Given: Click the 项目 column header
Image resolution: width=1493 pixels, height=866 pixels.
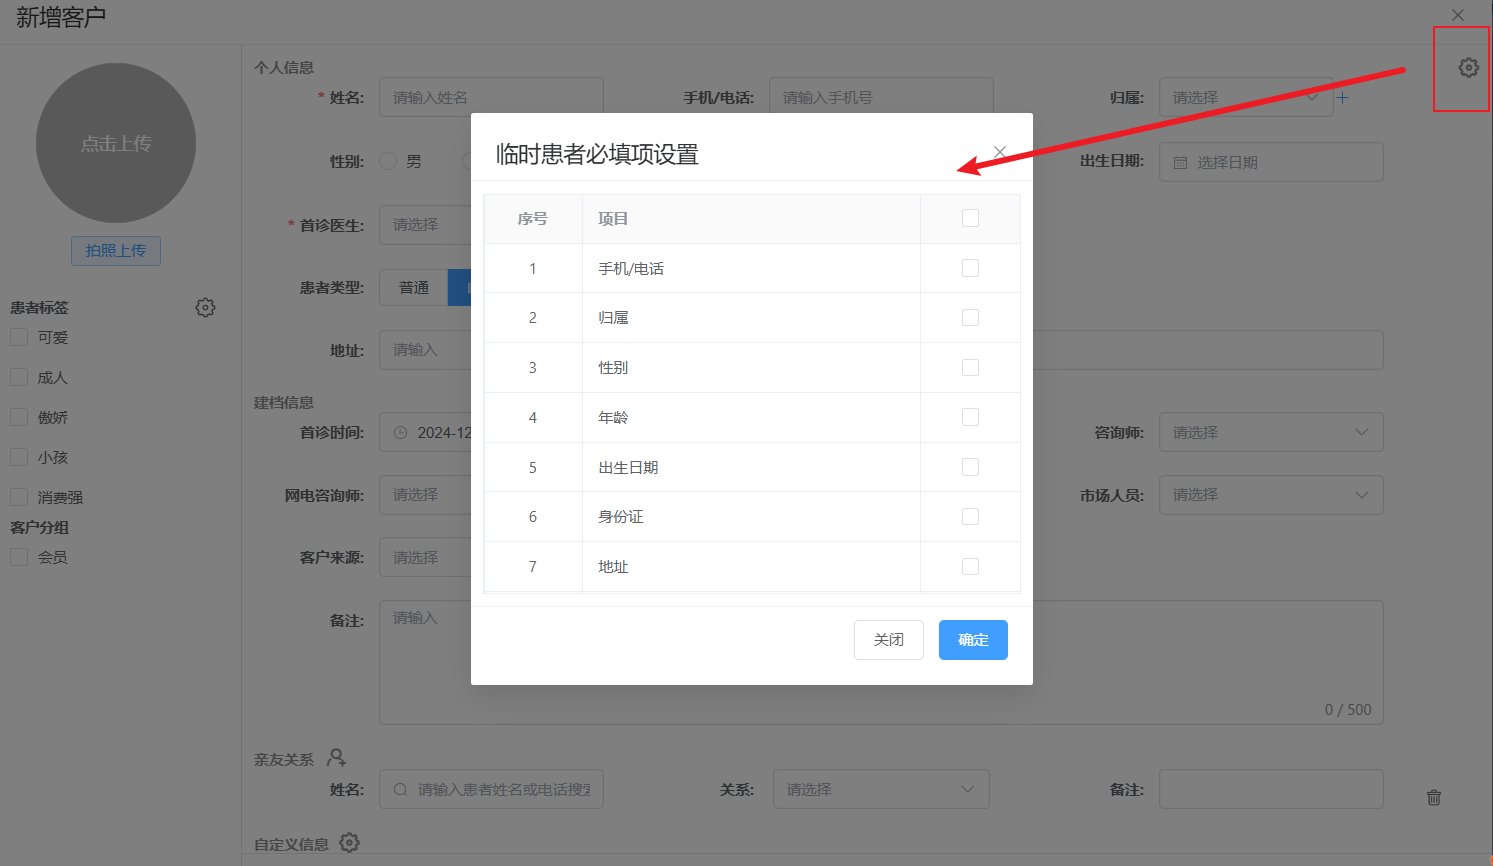Looking at the screenshot, I should pos(751,219).
